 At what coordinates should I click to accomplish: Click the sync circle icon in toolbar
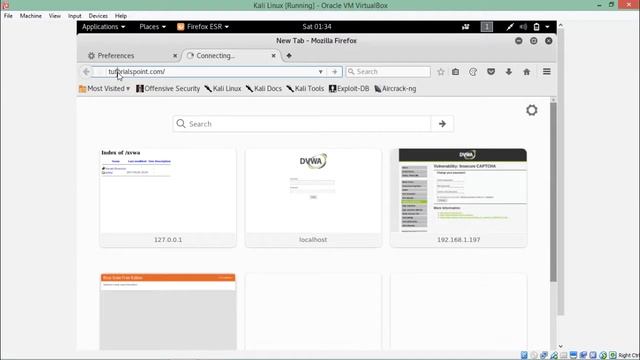click(x=473, y=72)
